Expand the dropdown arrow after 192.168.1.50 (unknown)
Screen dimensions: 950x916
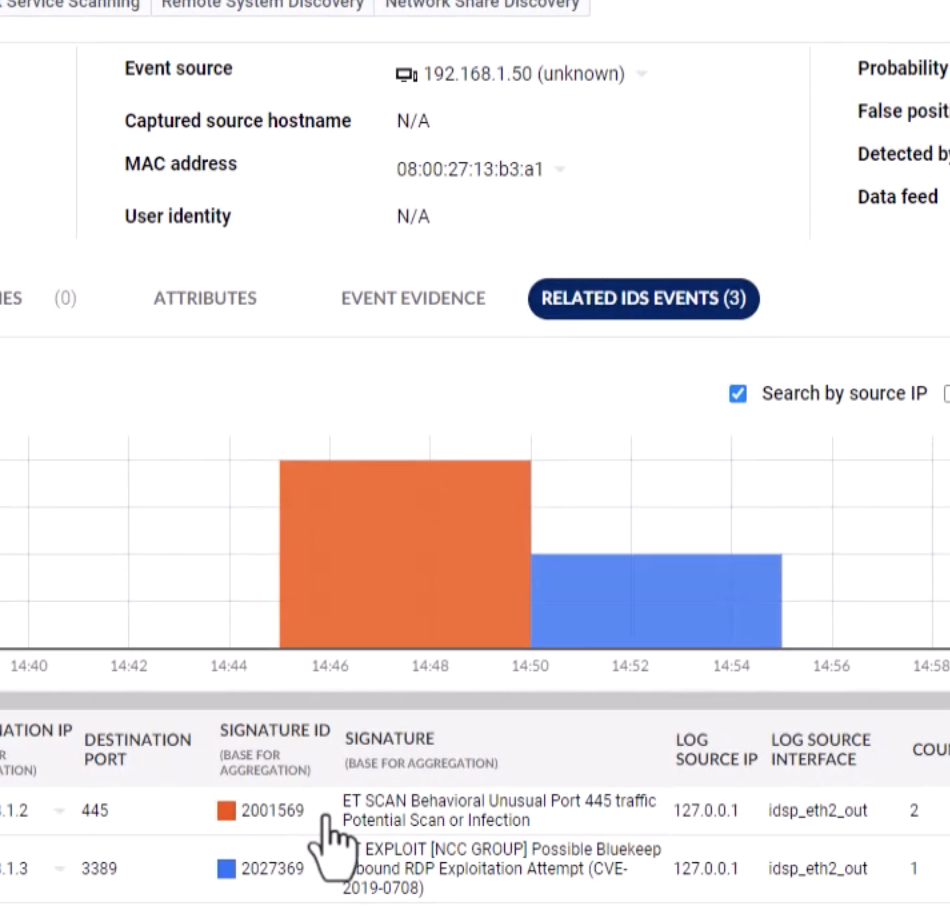(642, 75)
